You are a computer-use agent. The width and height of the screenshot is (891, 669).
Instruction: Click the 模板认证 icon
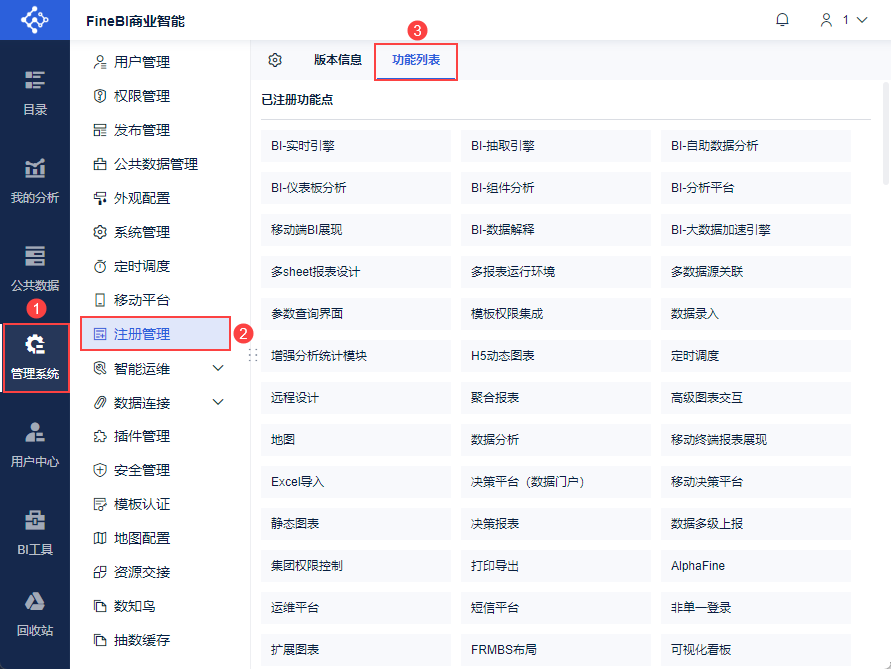[100, 504]
